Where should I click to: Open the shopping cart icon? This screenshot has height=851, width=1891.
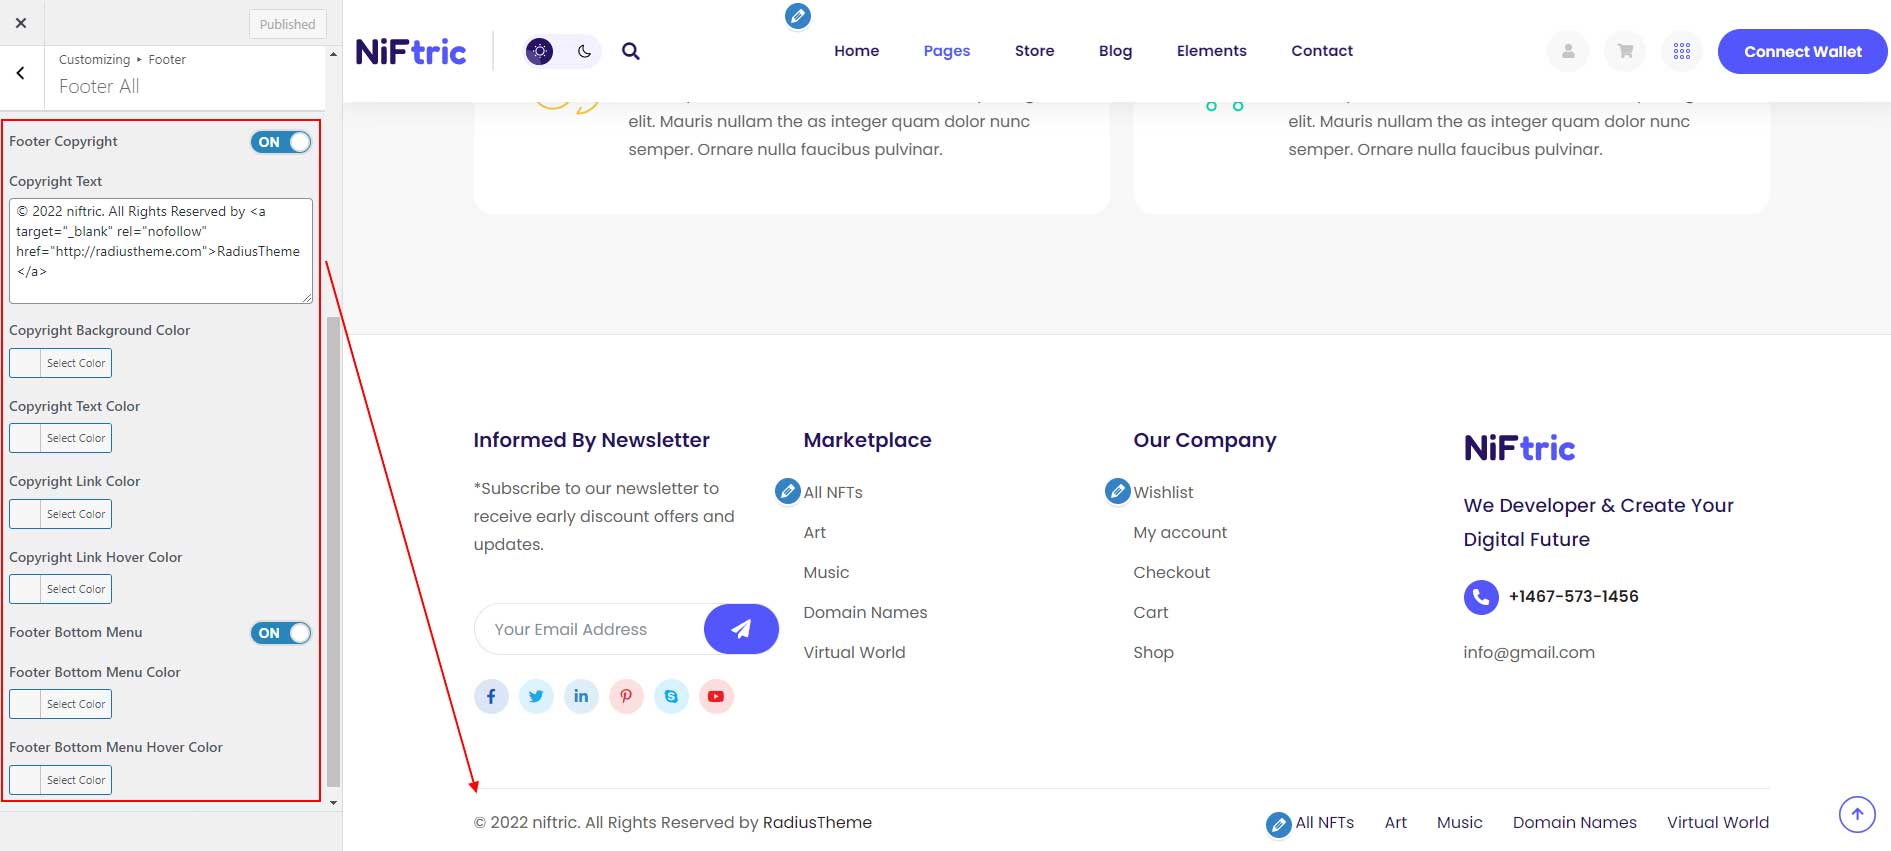point(1625,51)
